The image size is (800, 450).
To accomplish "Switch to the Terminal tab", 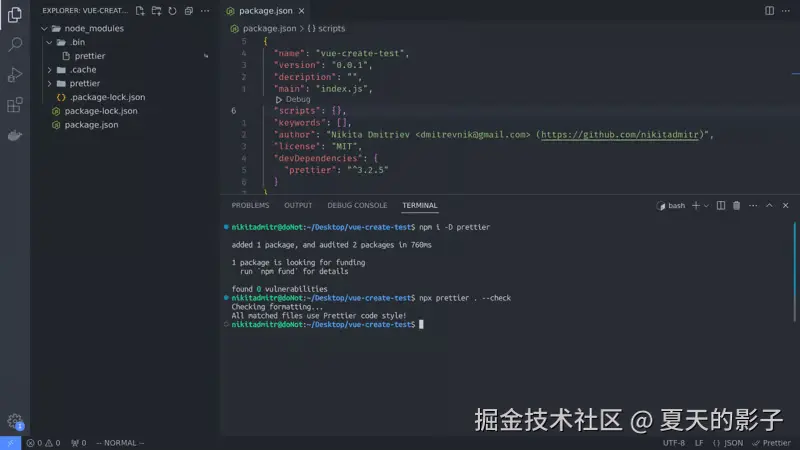I will (419, 205).
